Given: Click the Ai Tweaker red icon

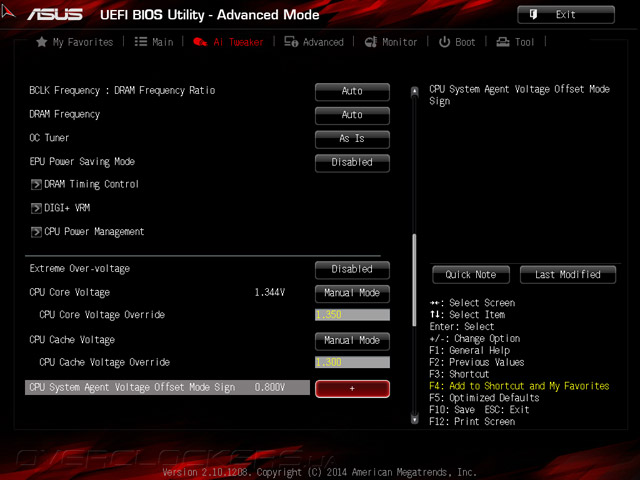Looking at the screenshot, I should coord(200,42).
